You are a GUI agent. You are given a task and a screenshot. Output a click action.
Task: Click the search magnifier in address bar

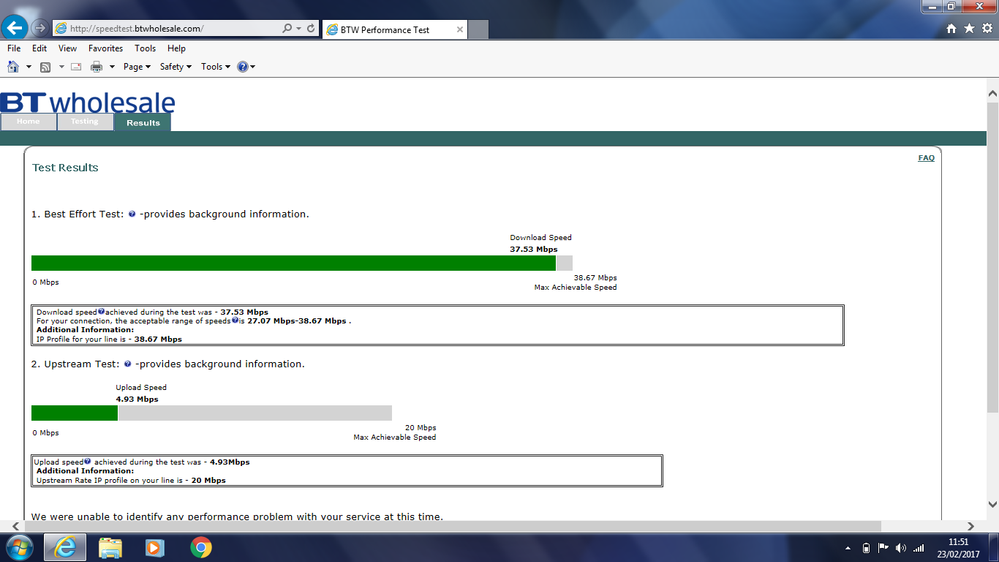(287, 28)
